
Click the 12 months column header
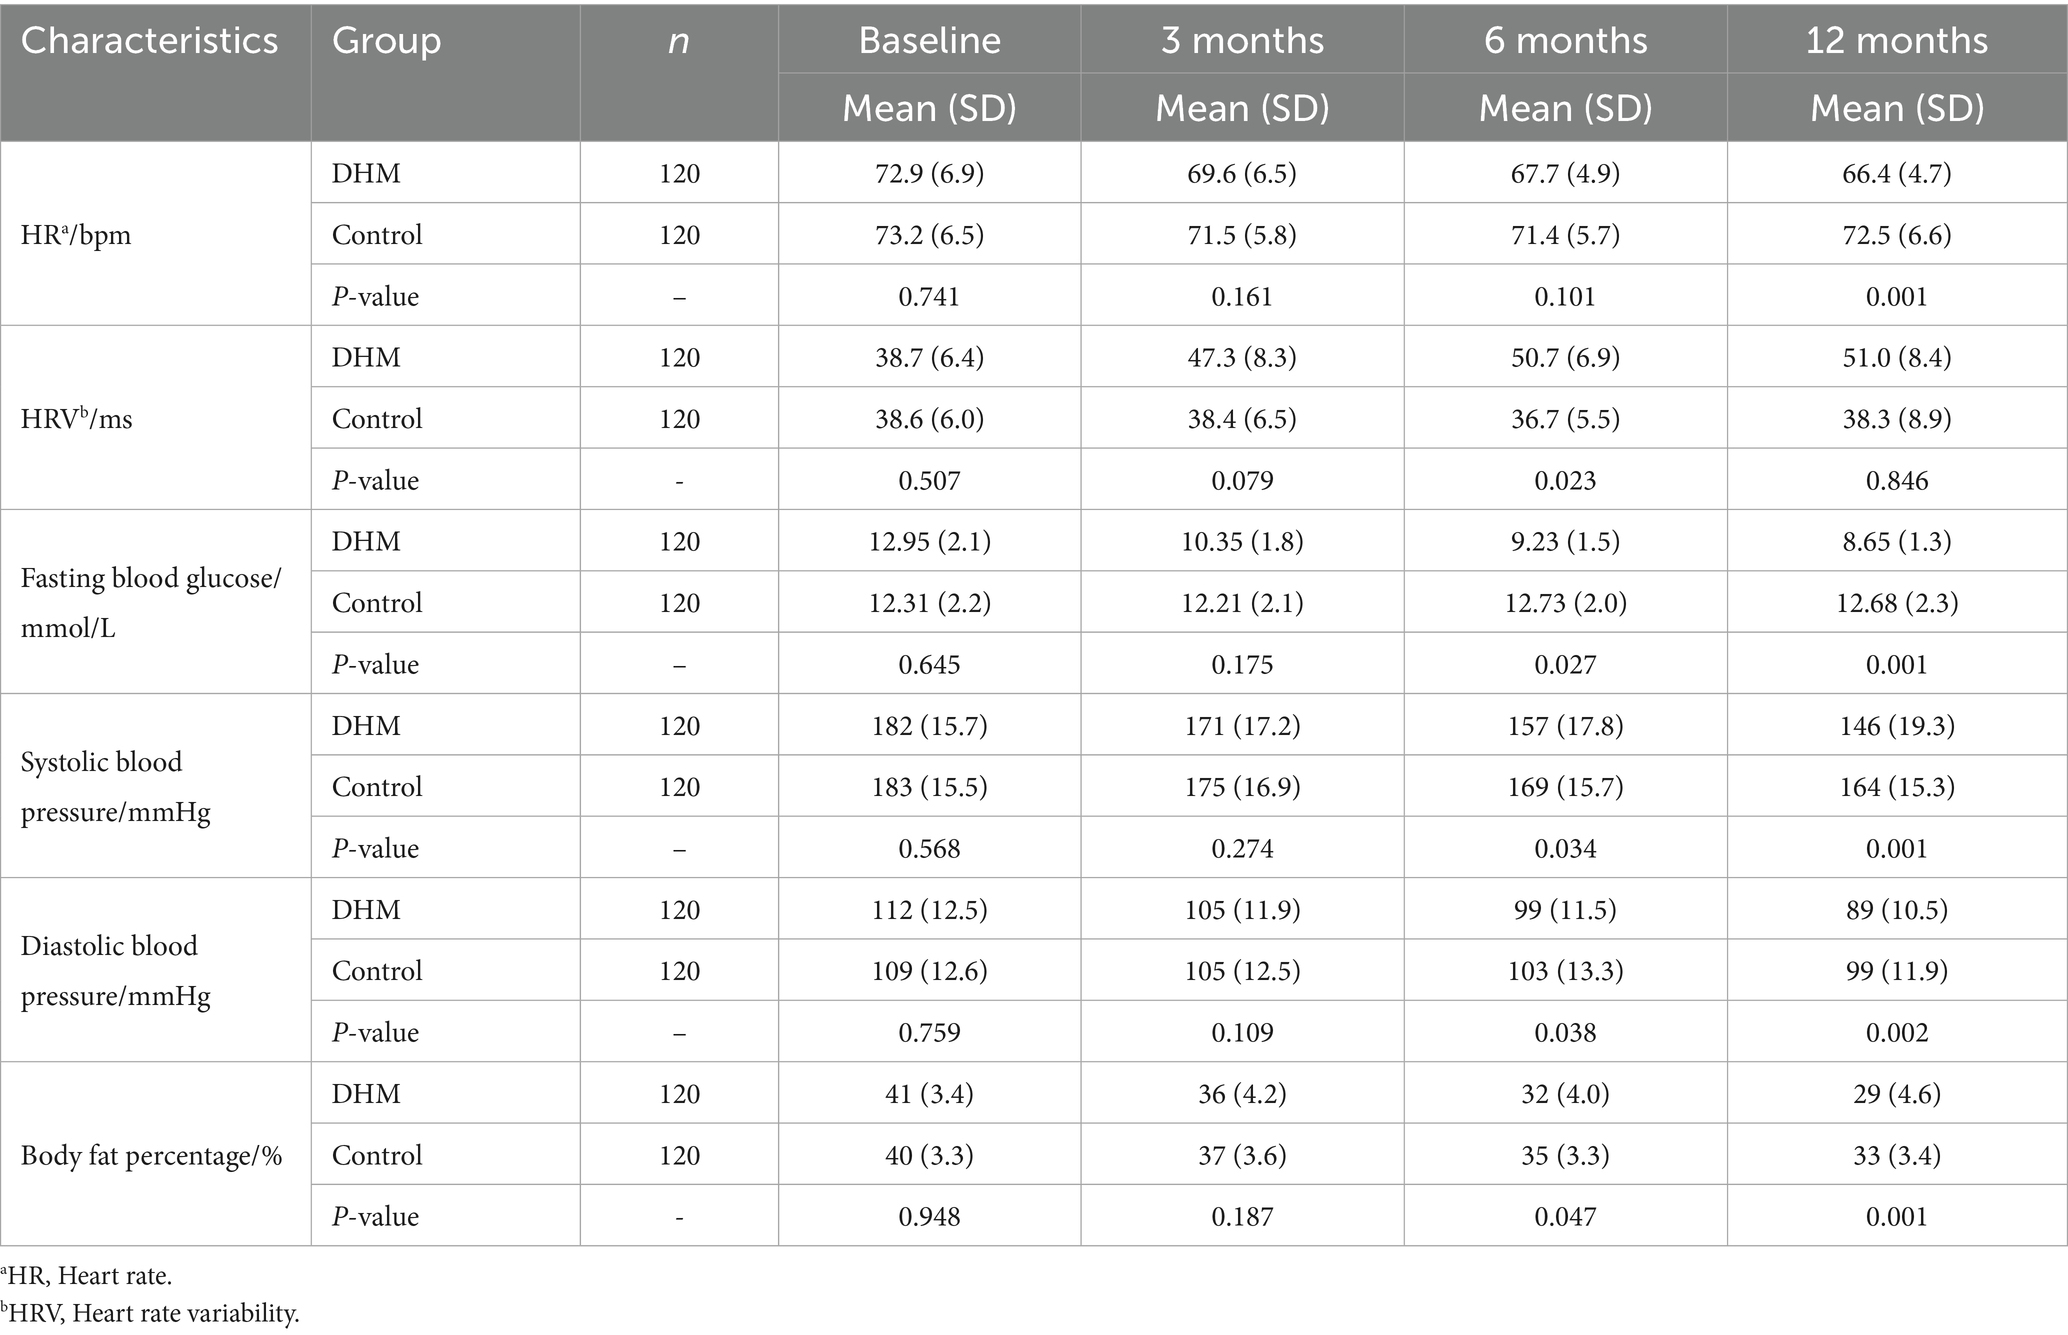pos(1896,41)
